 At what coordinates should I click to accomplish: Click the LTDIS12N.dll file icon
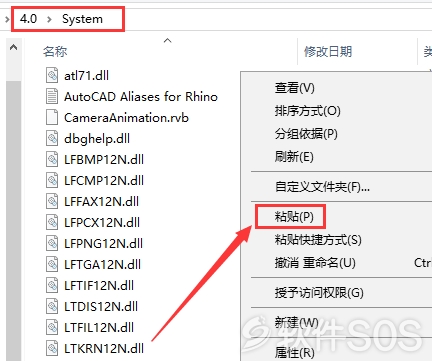point(52,306)
